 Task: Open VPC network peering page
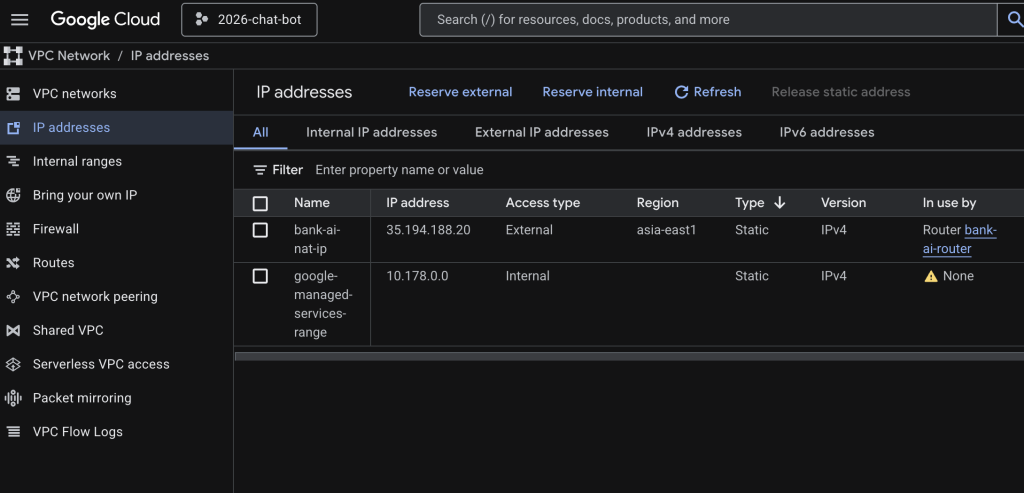[x=95, y=296]
